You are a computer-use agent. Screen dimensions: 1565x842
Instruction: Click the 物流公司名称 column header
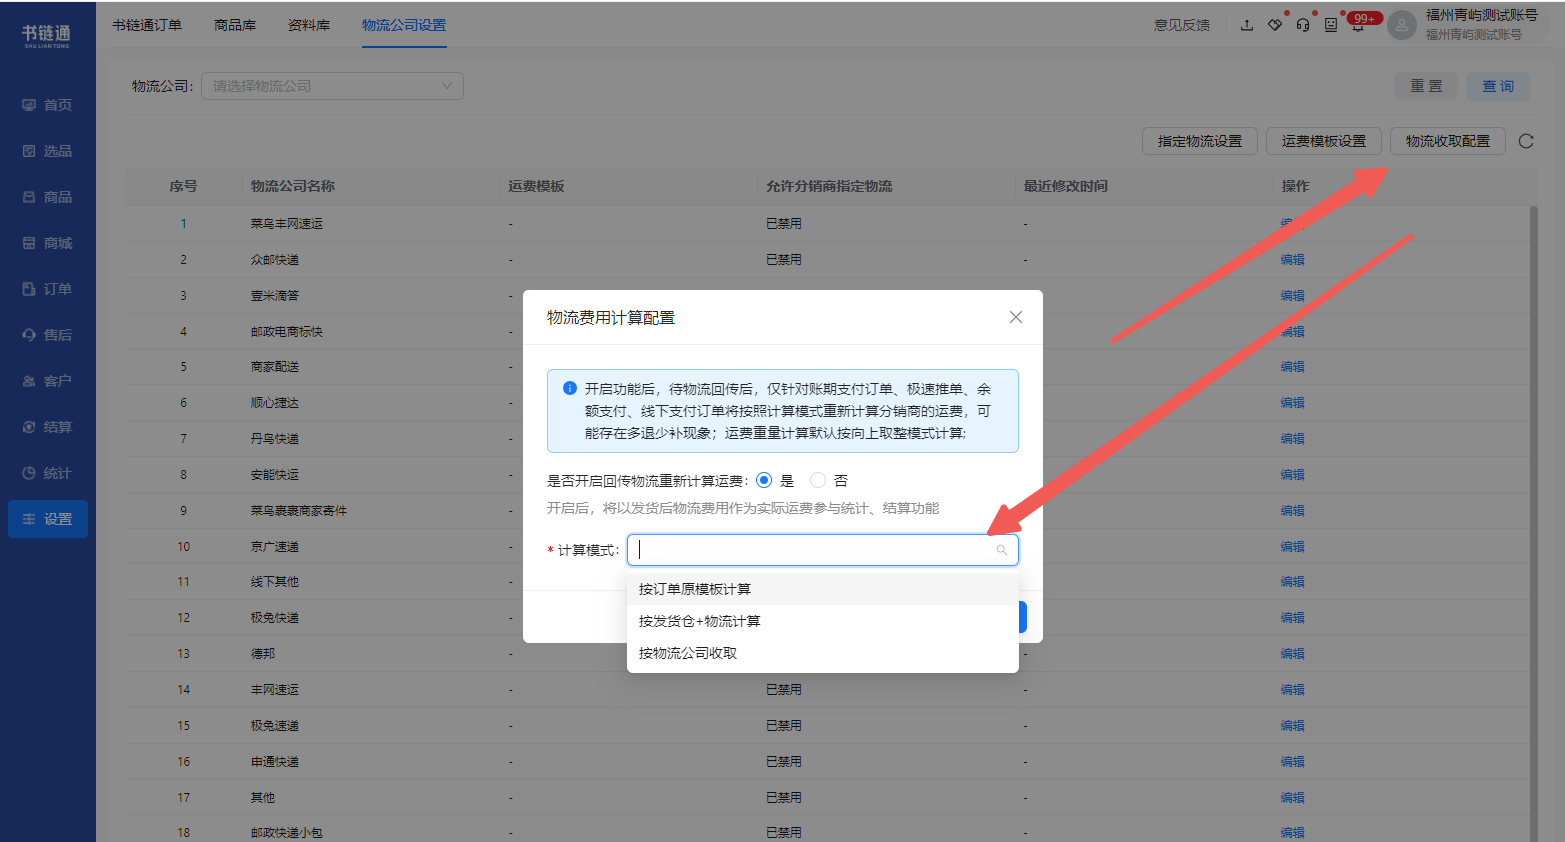coord(293,186)
